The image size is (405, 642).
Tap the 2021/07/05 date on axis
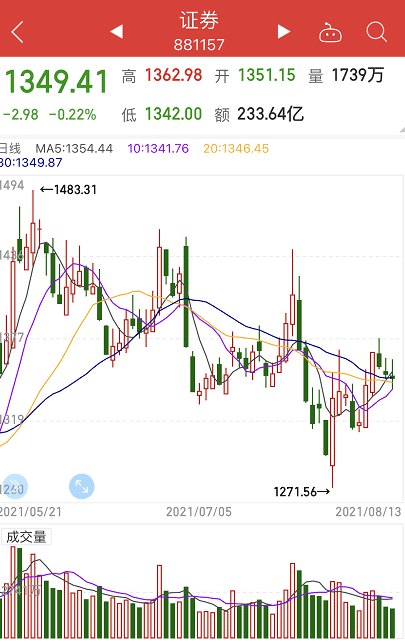pos(199,511)
